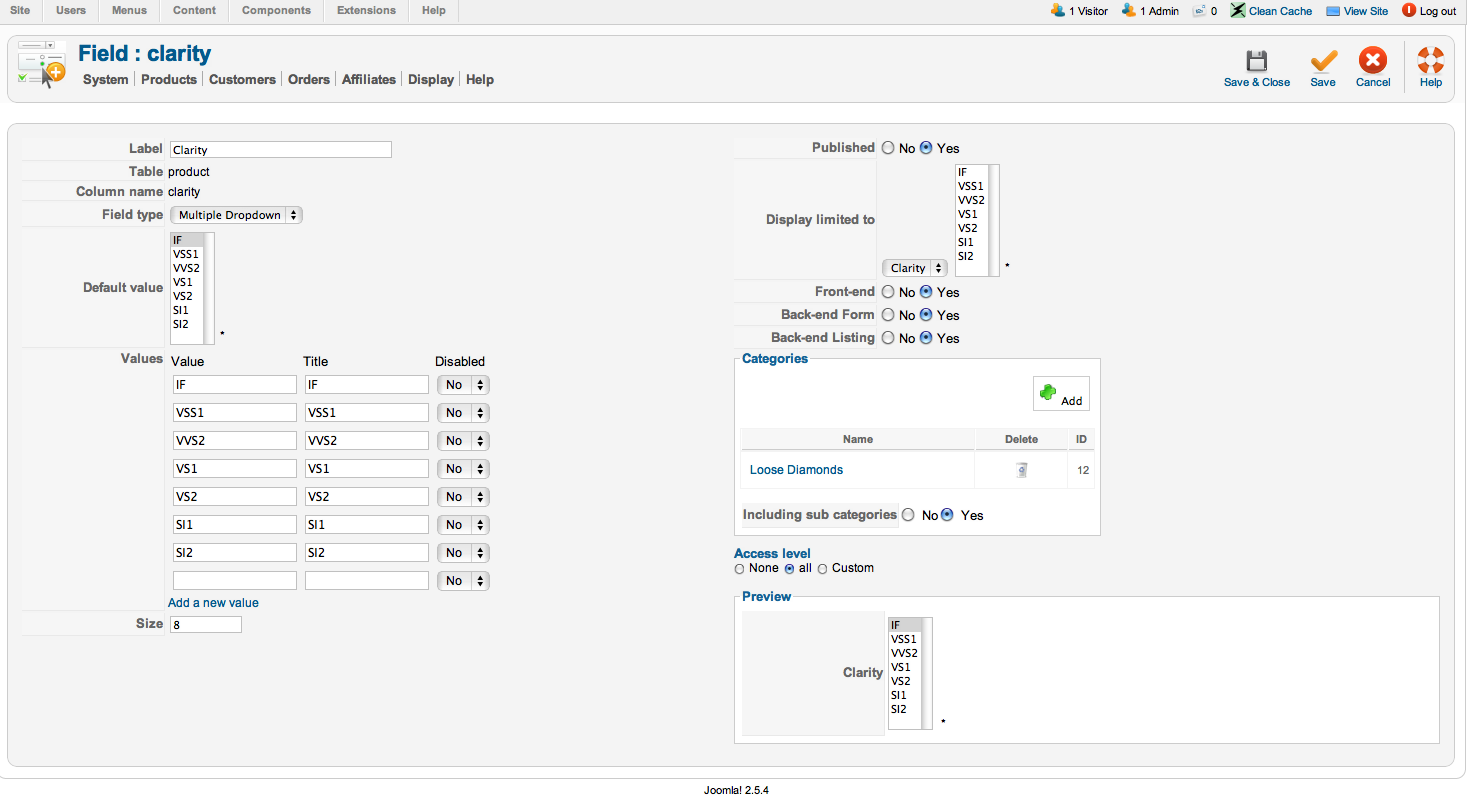Viewport: 1472px width, 797px height.
Task: Open the Disabled dropdown for value IF
Action: 463,385
